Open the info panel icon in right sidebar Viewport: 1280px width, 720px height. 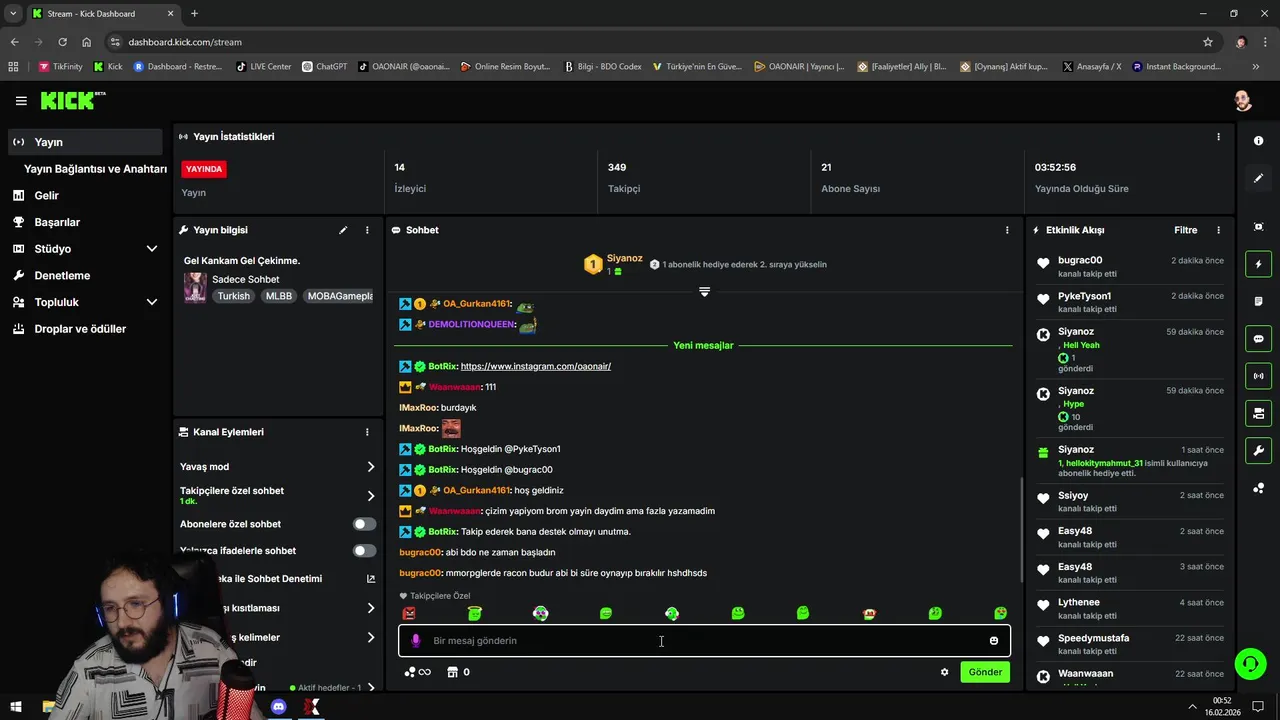click(1258, 141)
